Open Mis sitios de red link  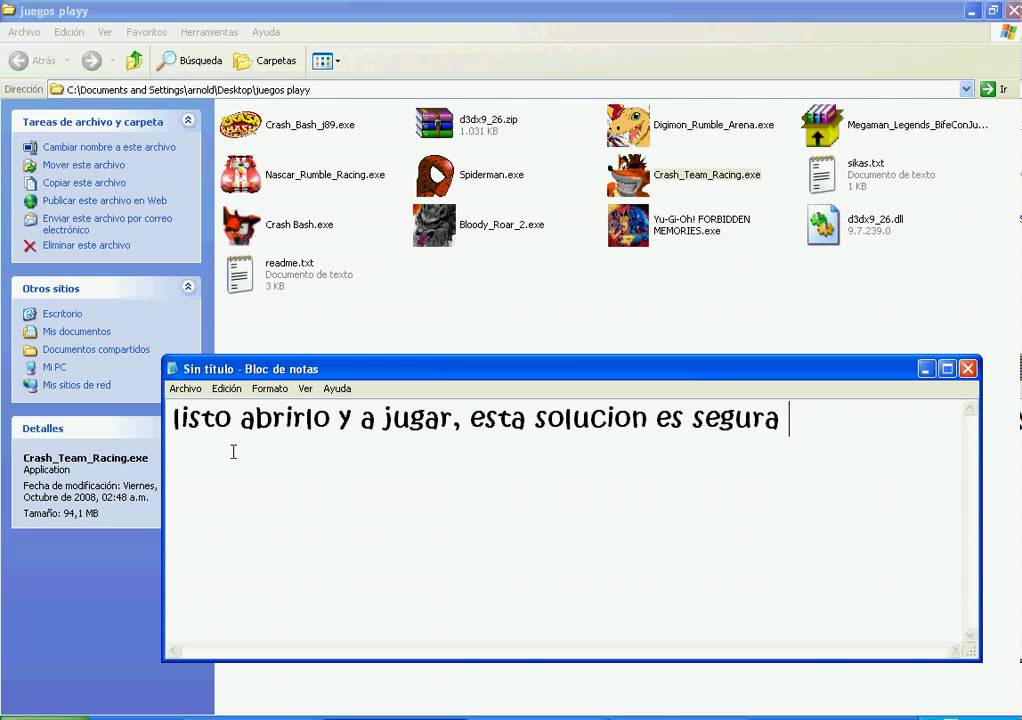click(x=76, y=385)
